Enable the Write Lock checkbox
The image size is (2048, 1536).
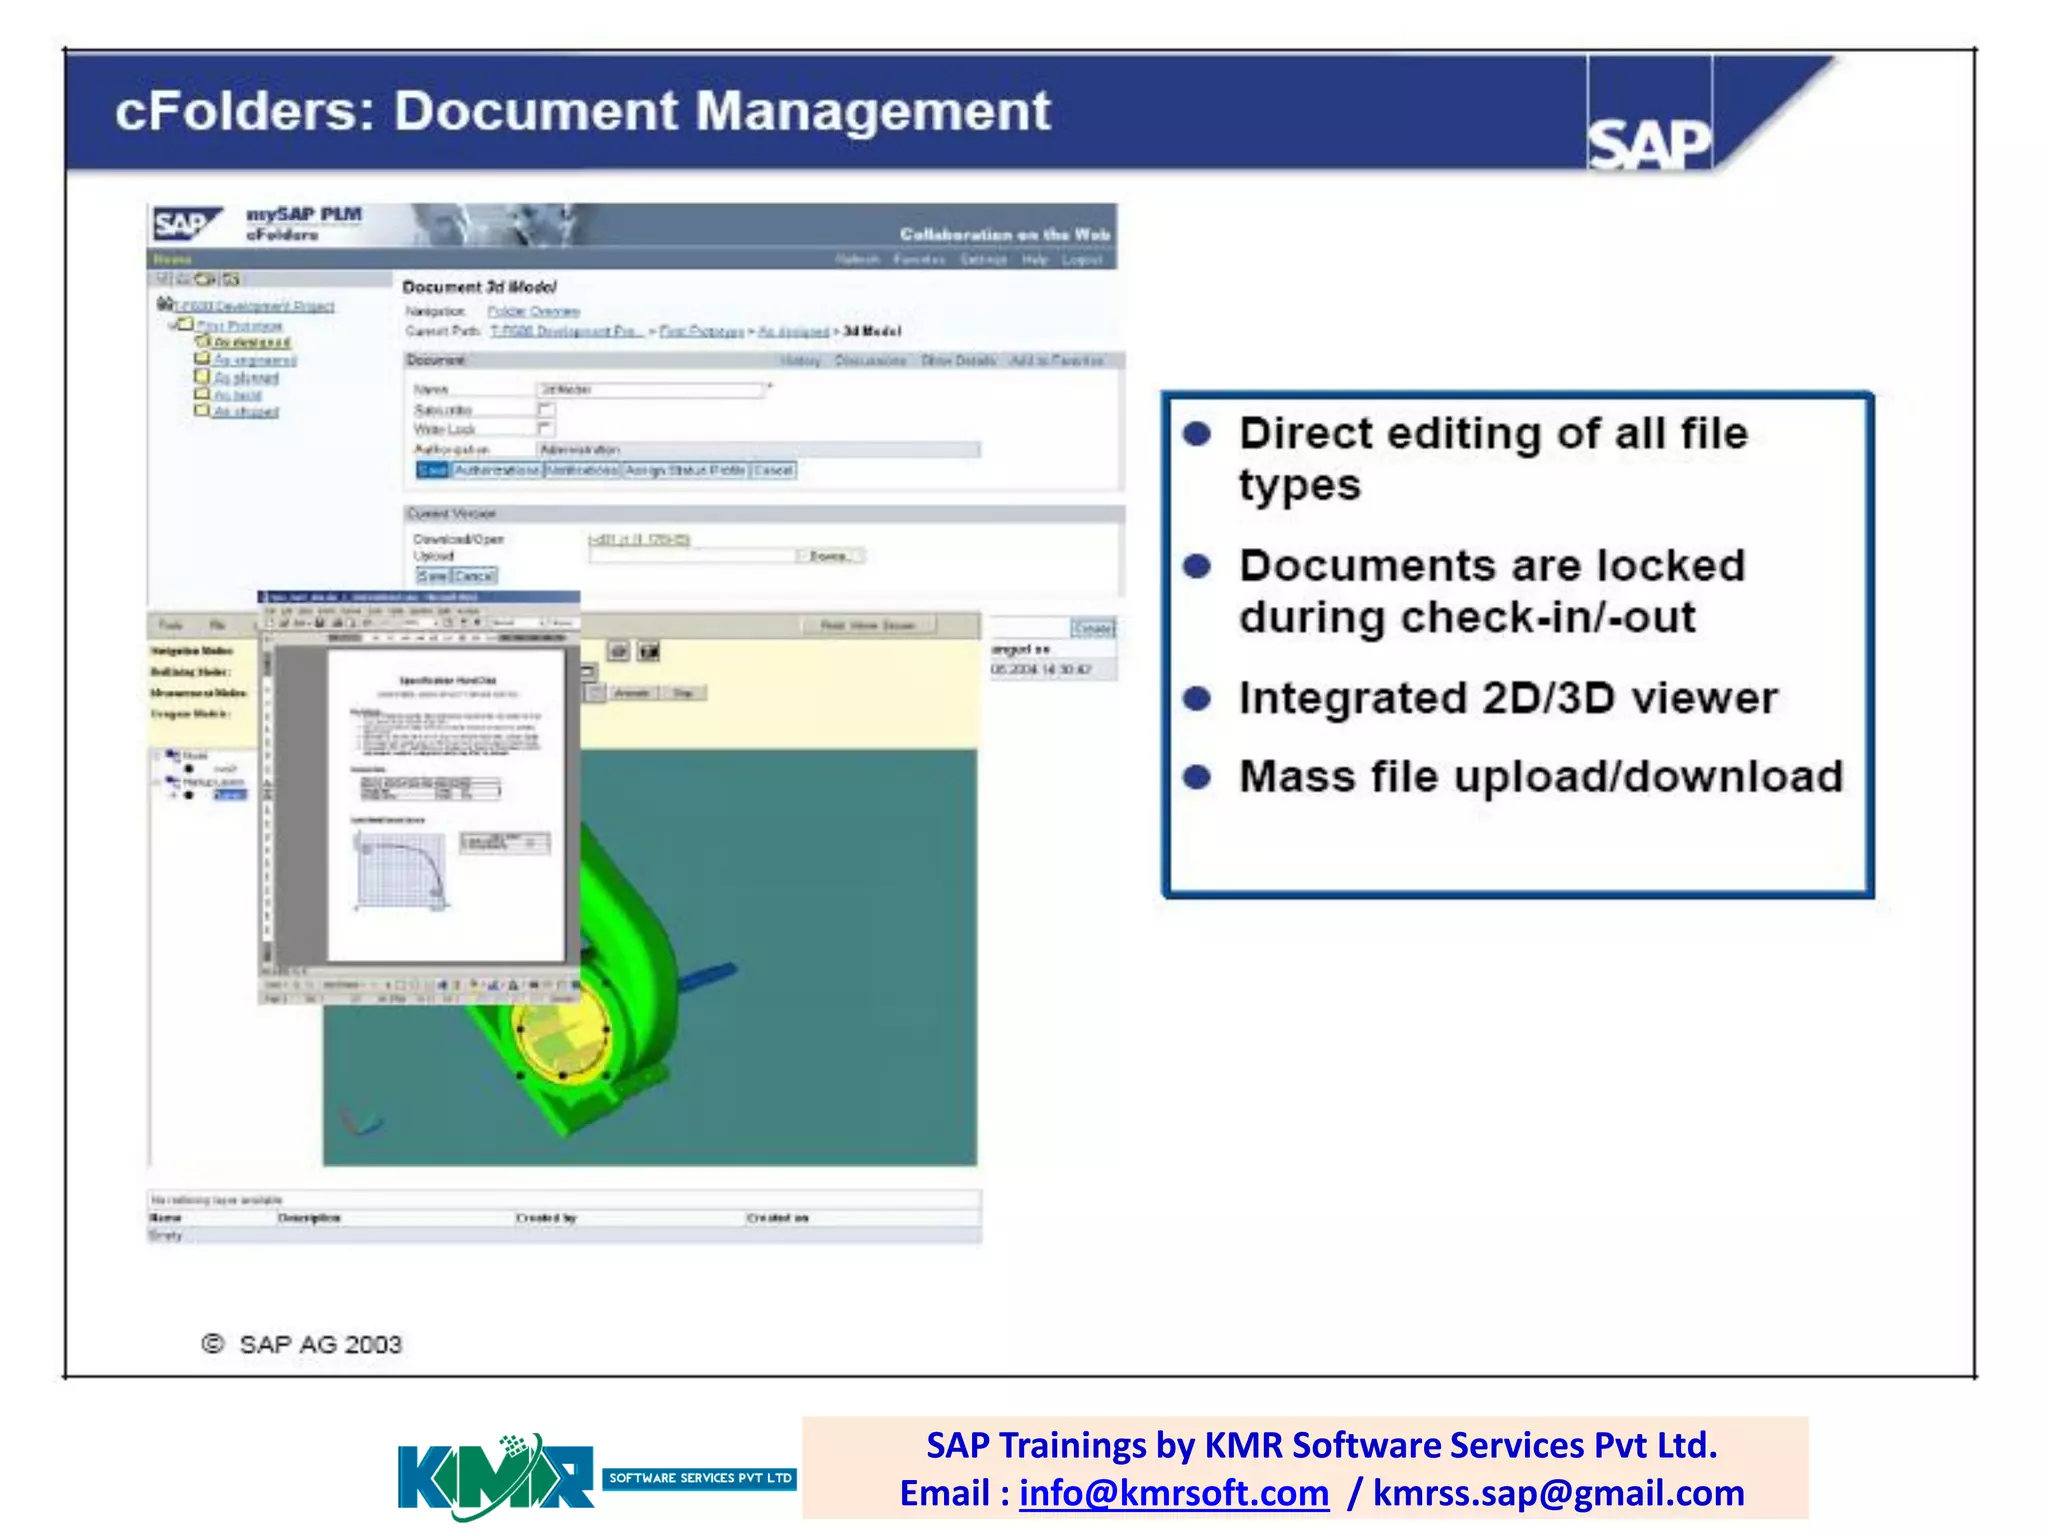[x=546, y=429]
